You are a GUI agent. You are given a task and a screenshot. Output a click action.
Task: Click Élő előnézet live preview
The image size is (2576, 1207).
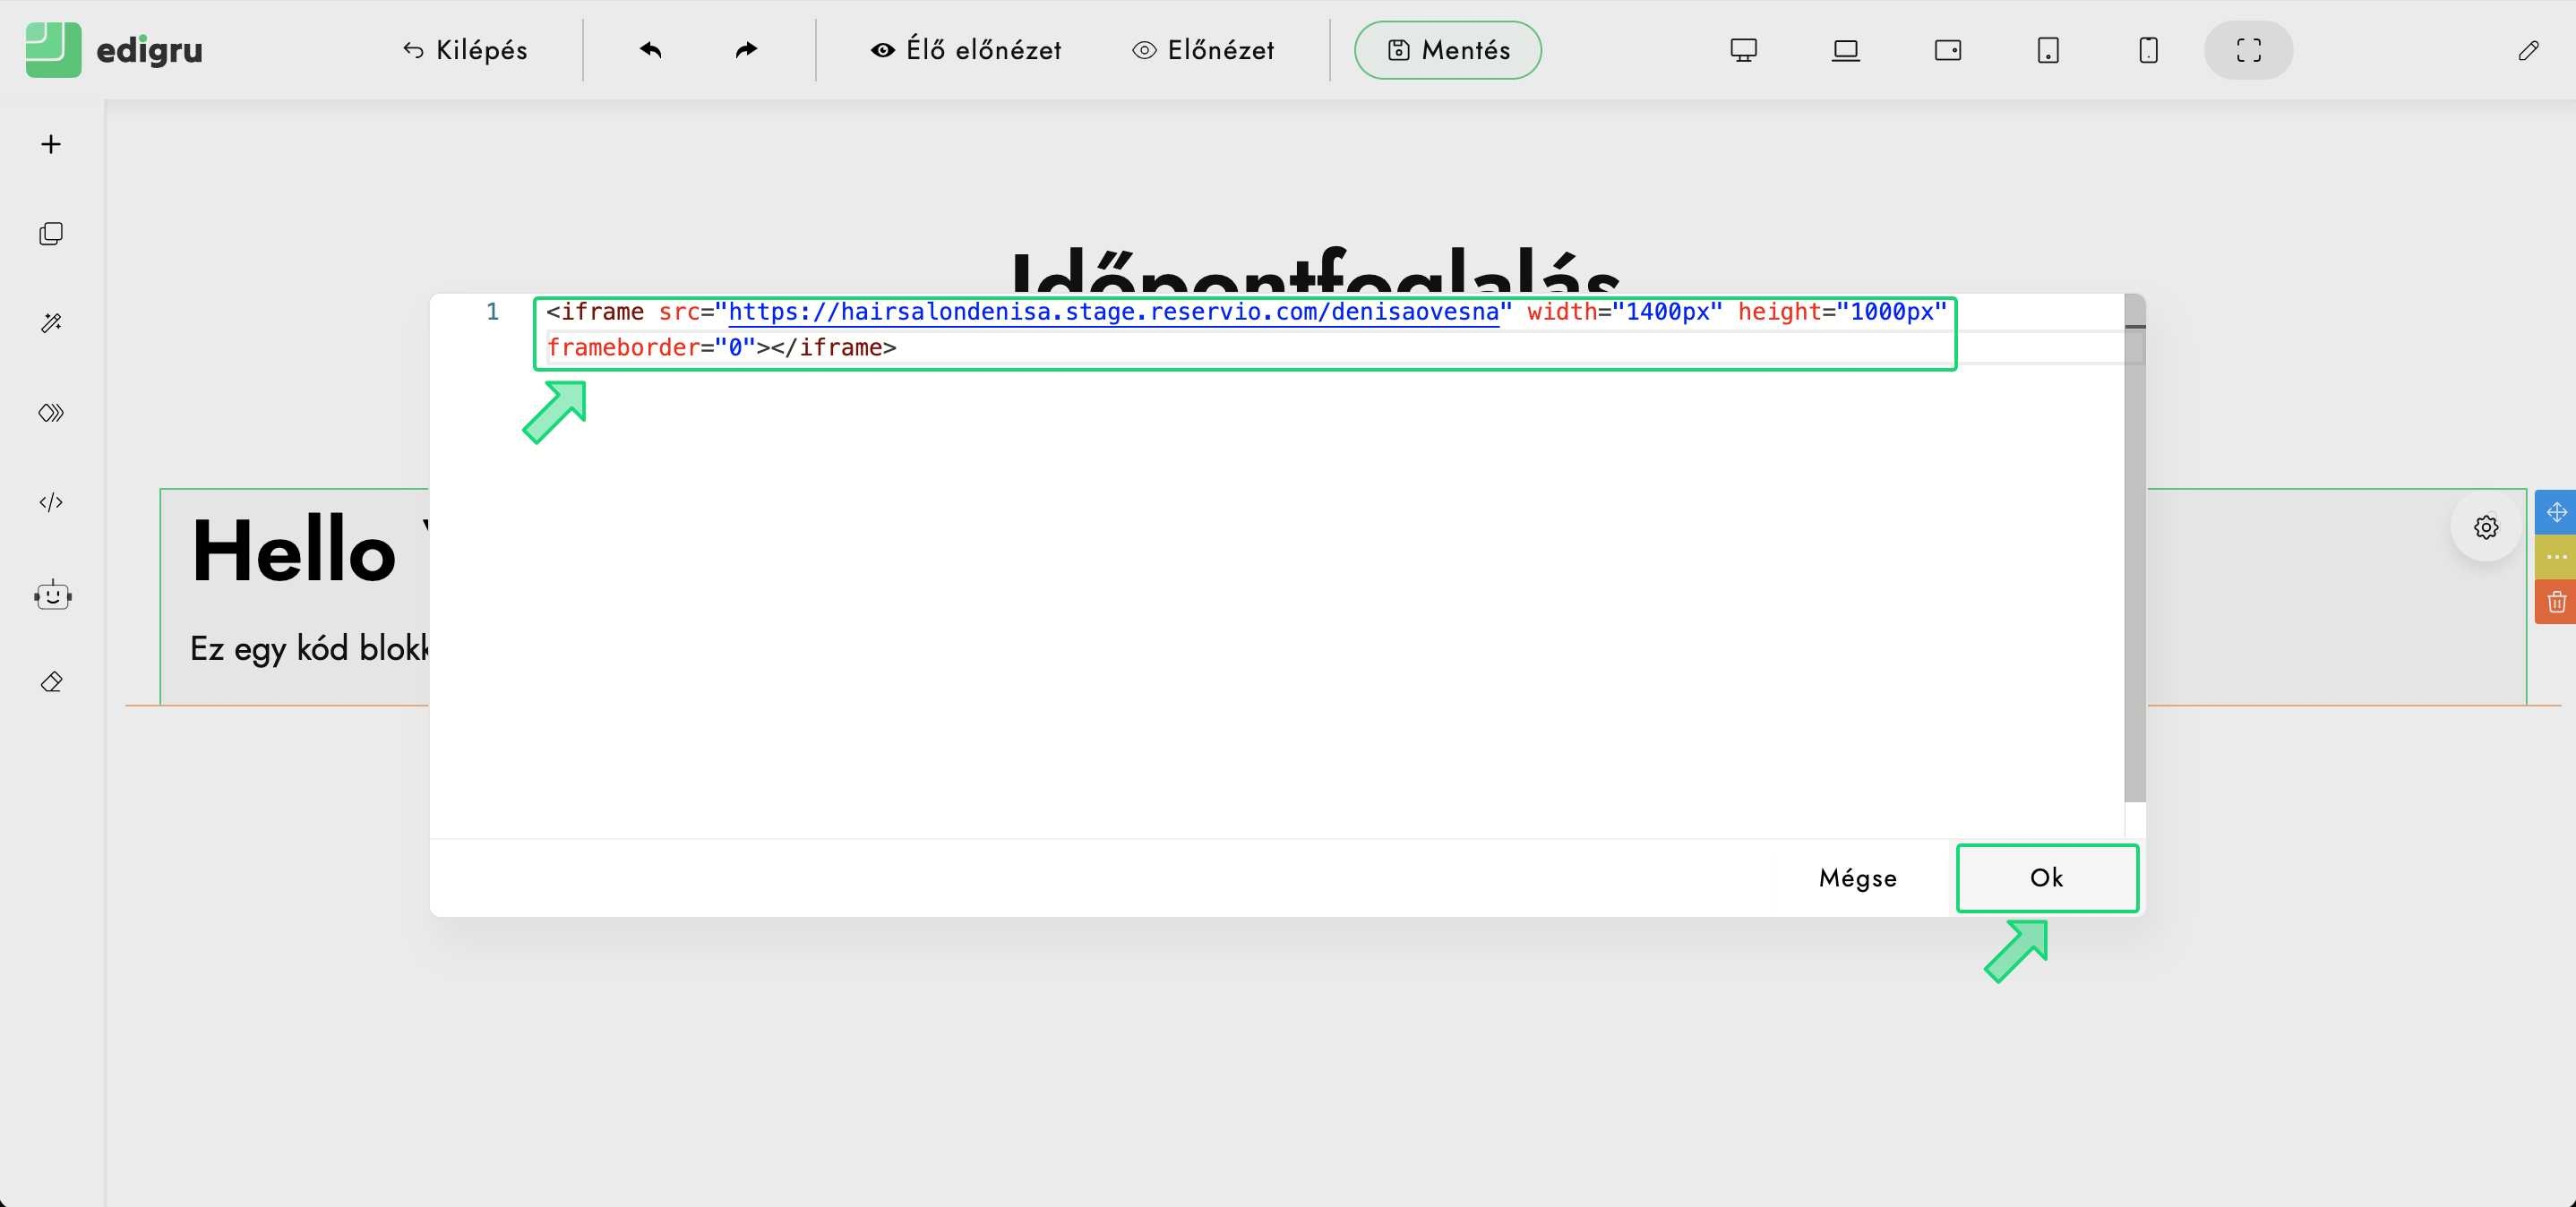(x=966, y=50)
